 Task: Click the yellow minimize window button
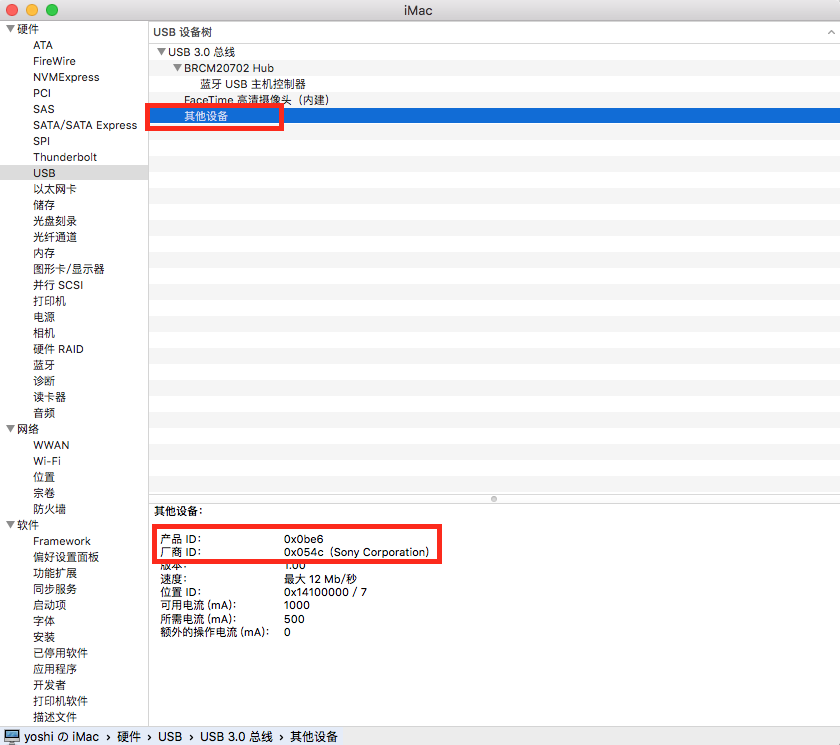click(32, 10)
